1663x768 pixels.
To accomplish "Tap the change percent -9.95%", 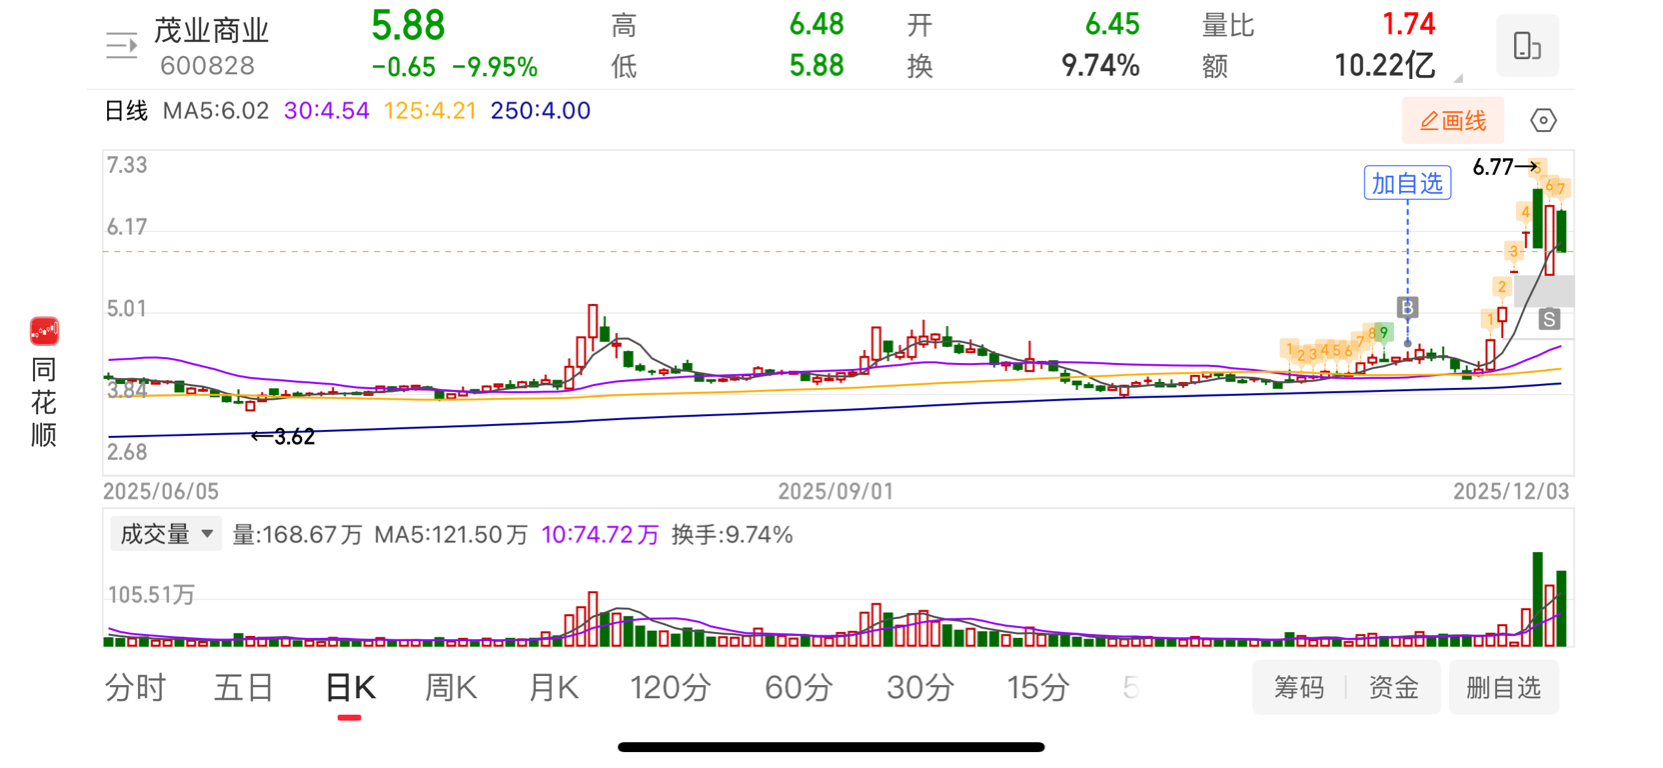I will 495,67.
